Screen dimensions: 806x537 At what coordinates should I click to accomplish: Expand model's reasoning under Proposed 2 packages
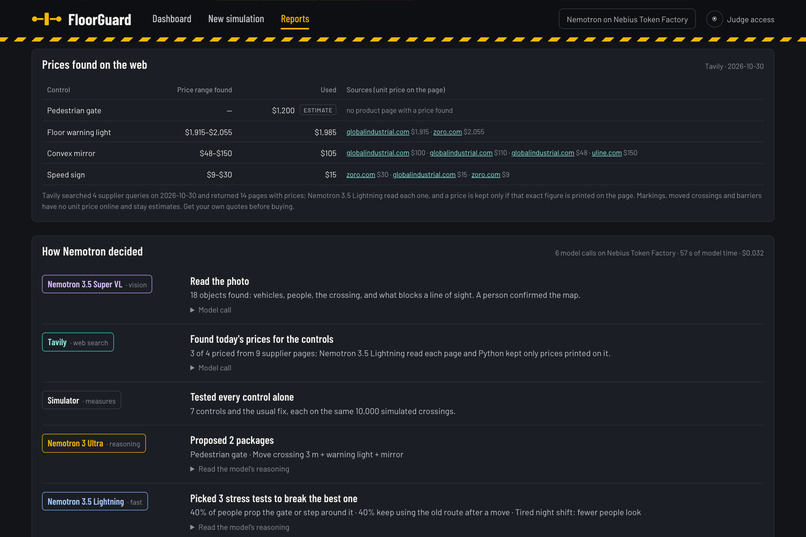coord(240,469)
